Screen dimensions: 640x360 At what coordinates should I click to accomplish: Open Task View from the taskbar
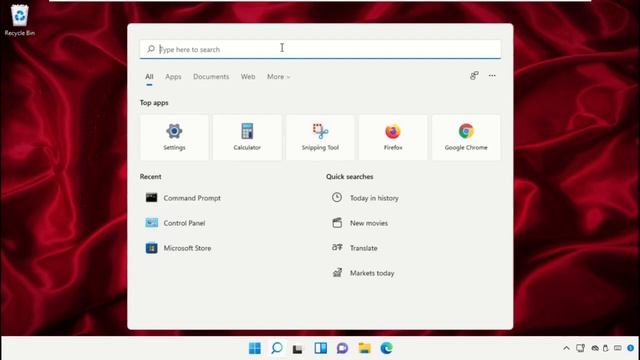click(x=298, y=349)
